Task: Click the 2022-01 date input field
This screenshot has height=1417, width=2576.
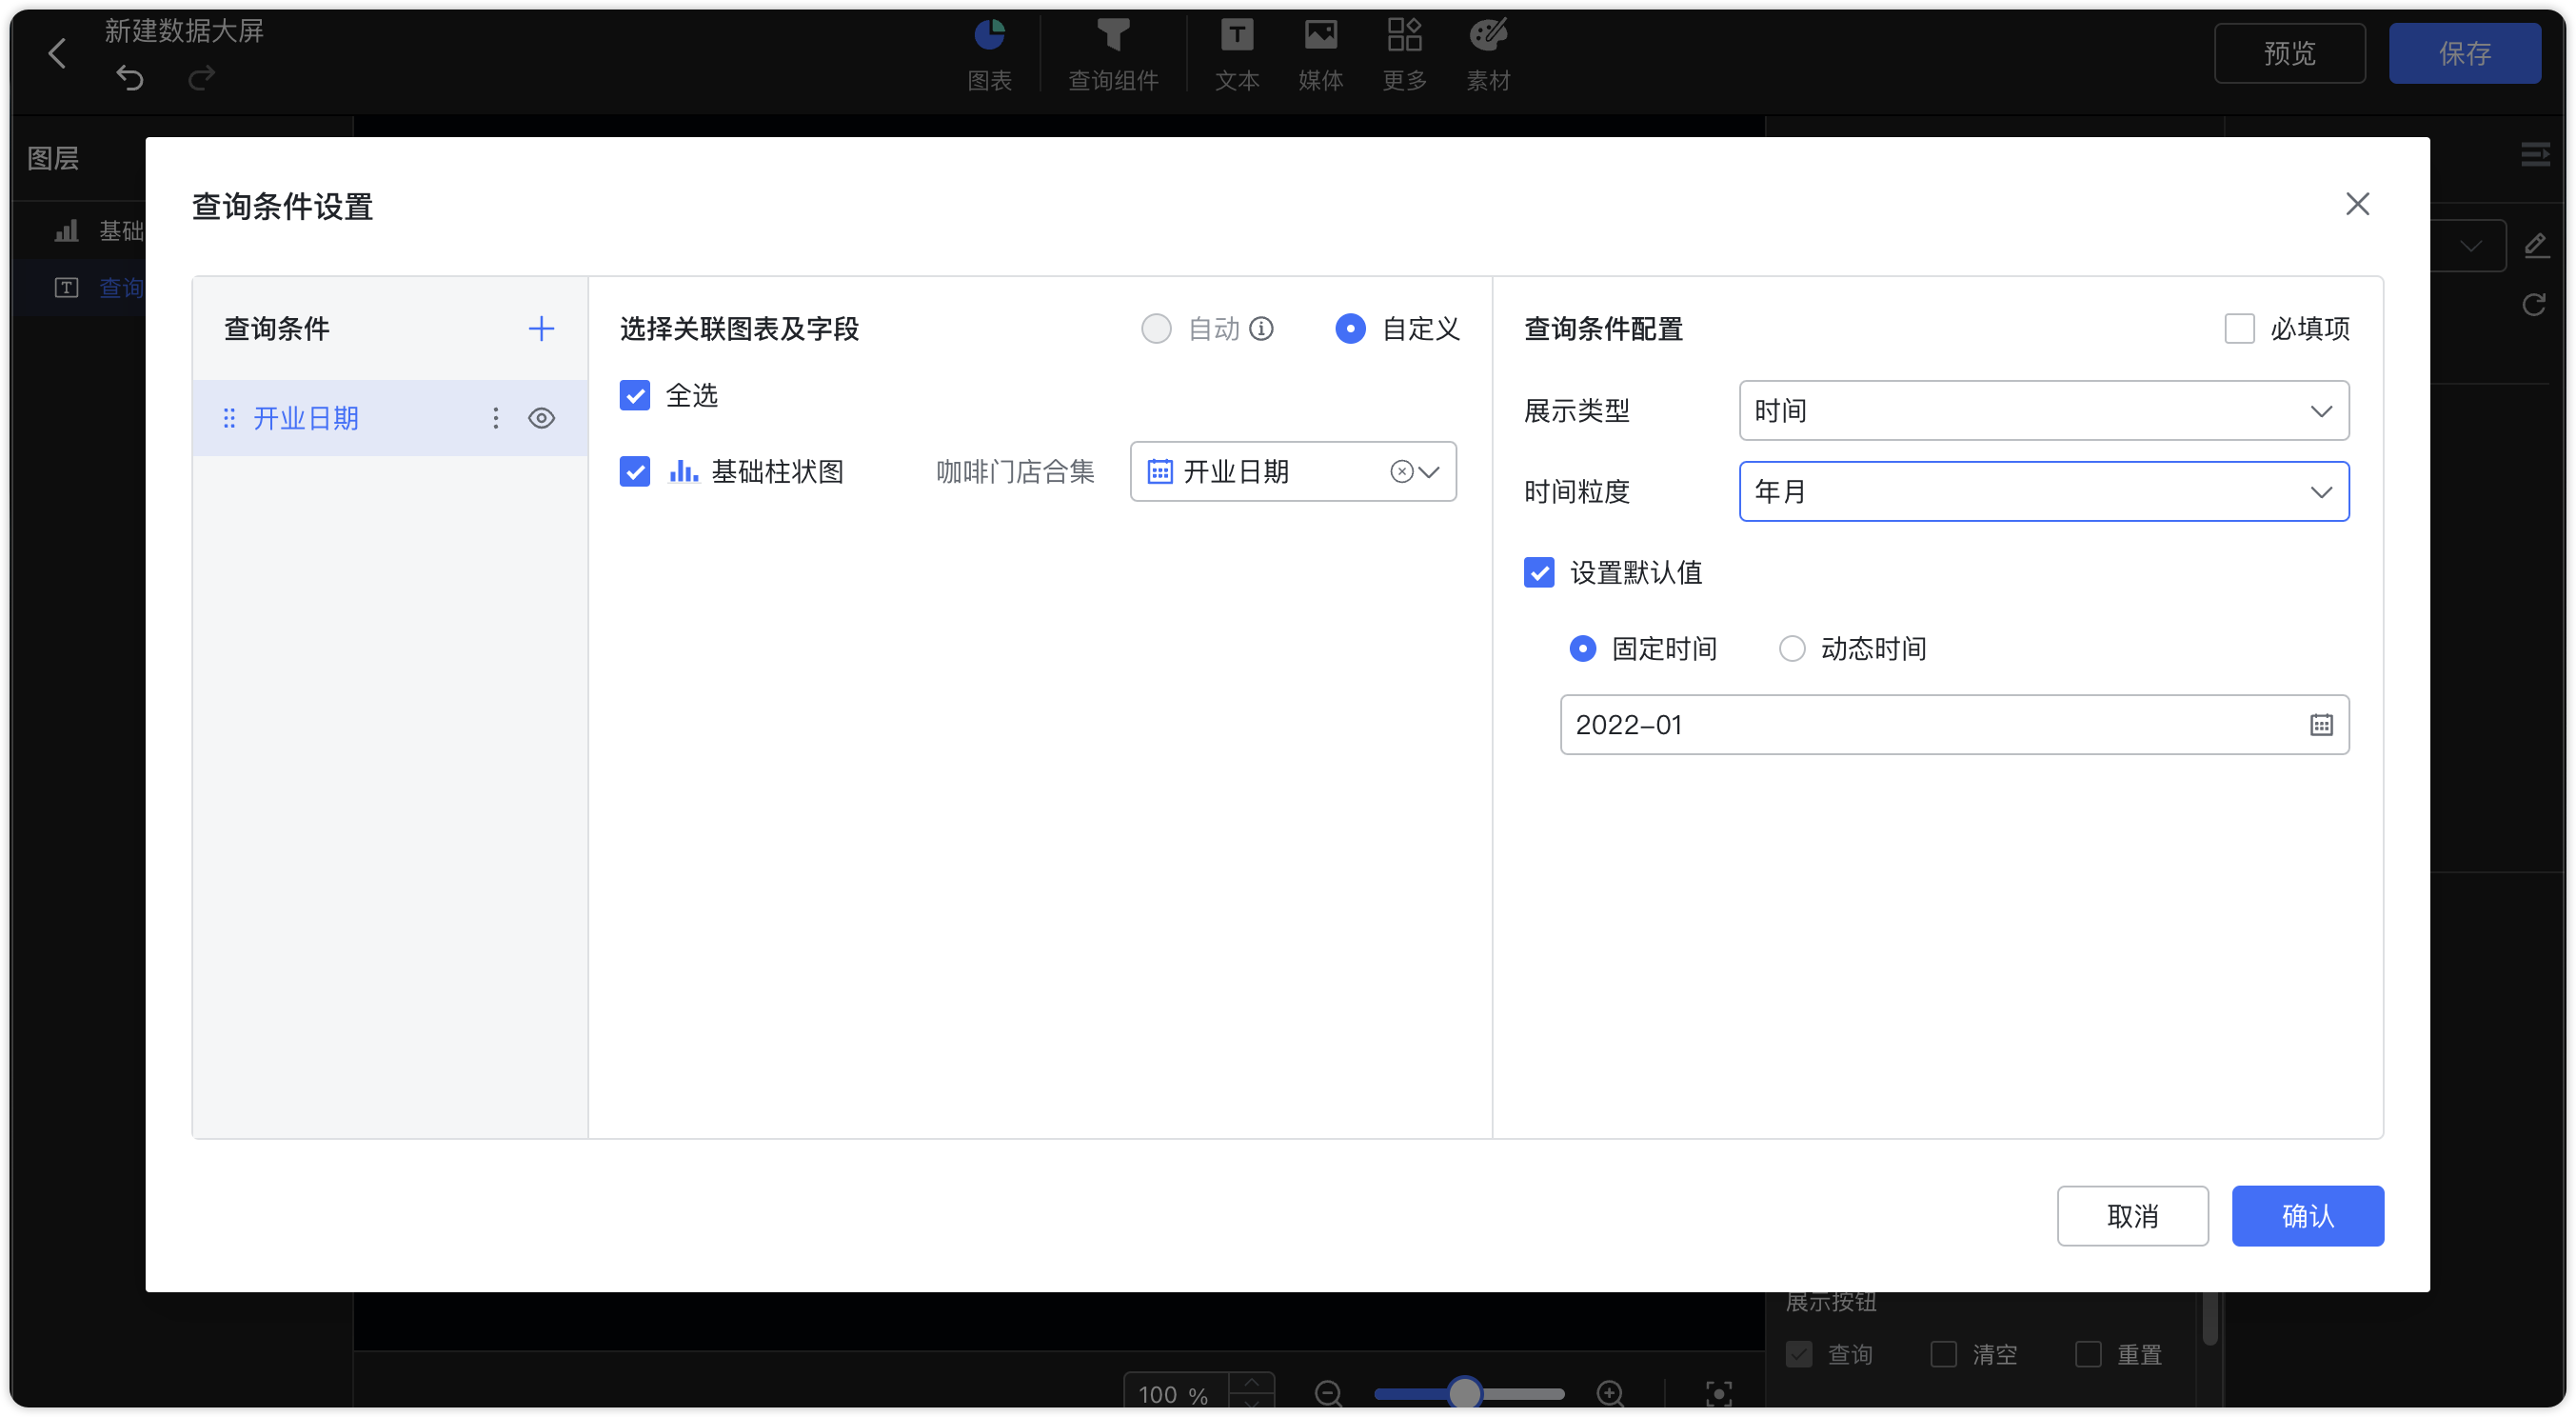Action: point(1954,725)
